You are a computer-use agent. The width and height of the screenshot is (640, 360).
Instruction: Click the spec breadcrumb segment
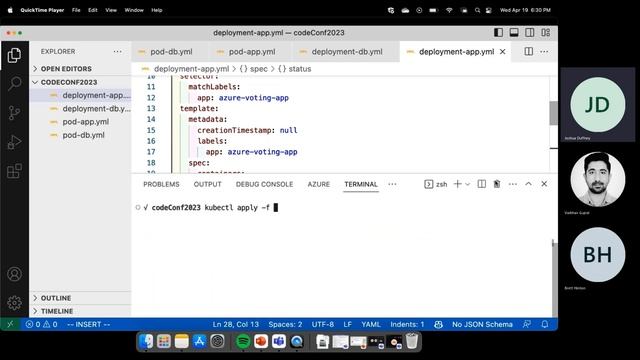point(253,69)
